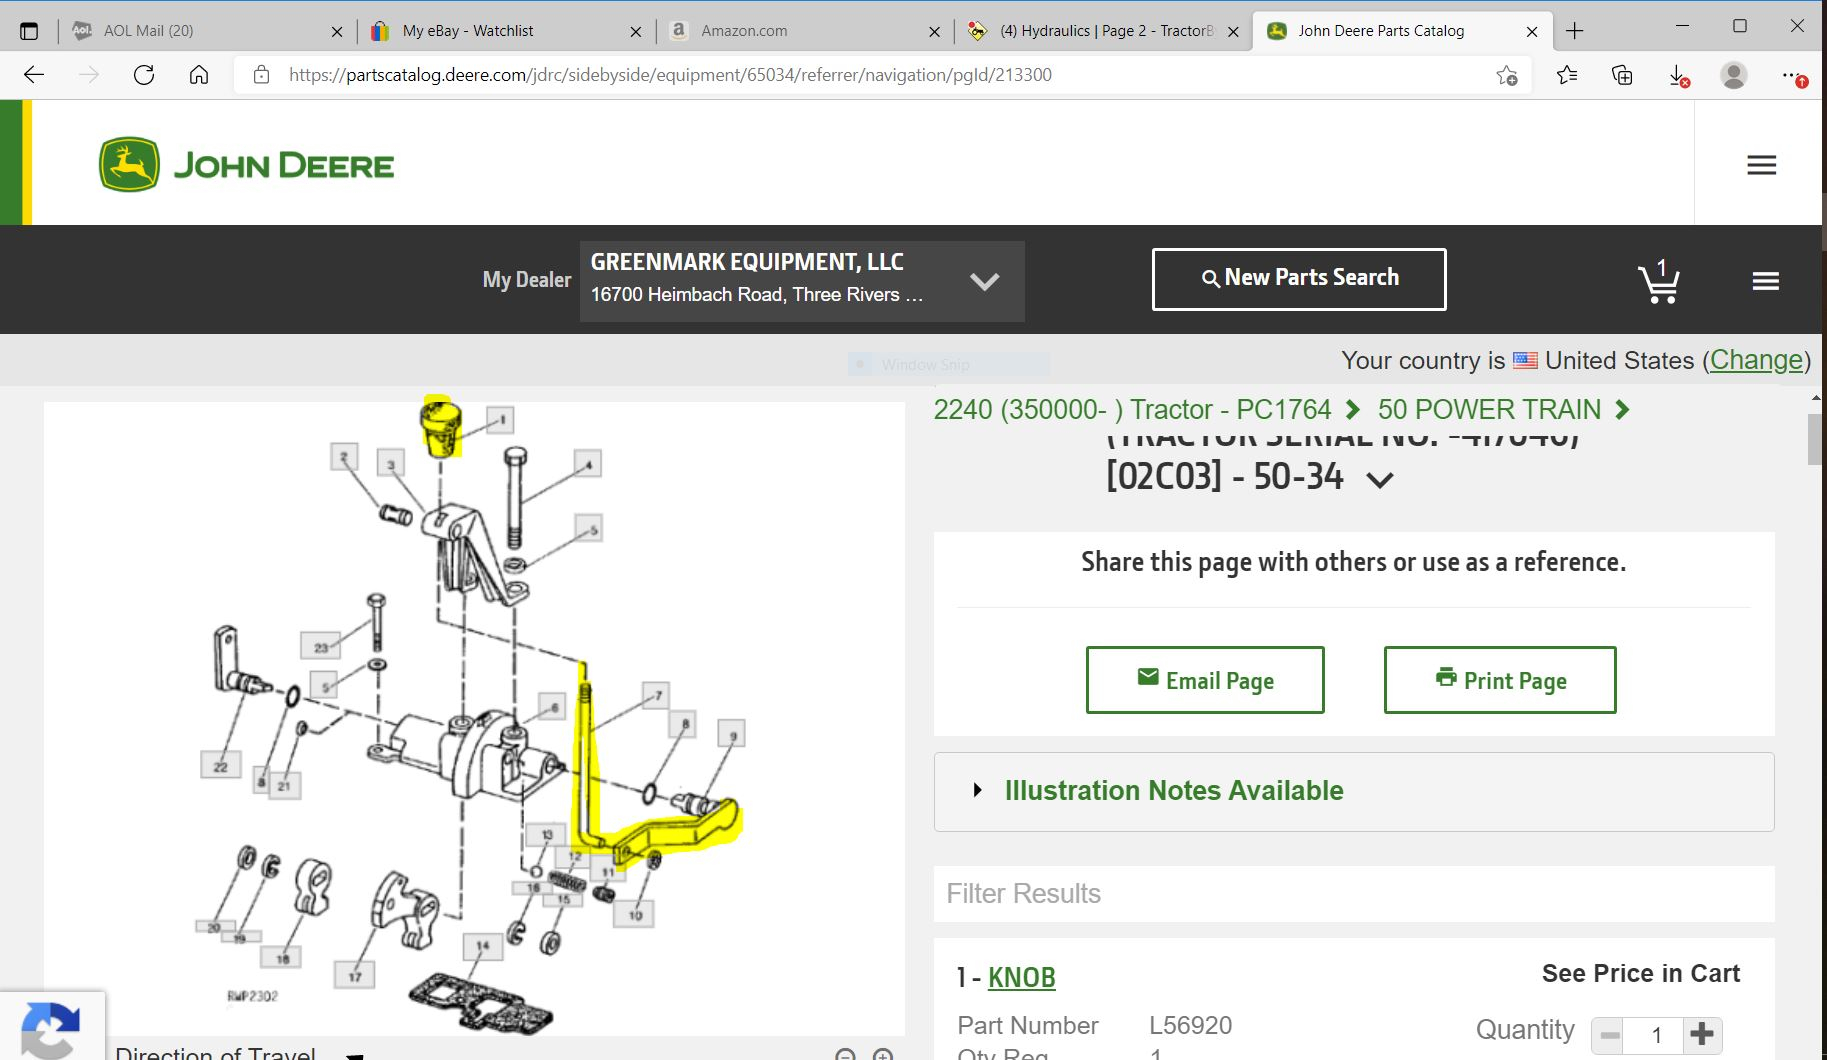The image size is (1827, 1060).
Task: Select callout 14 on the diagram
Action: pos(482,946)
